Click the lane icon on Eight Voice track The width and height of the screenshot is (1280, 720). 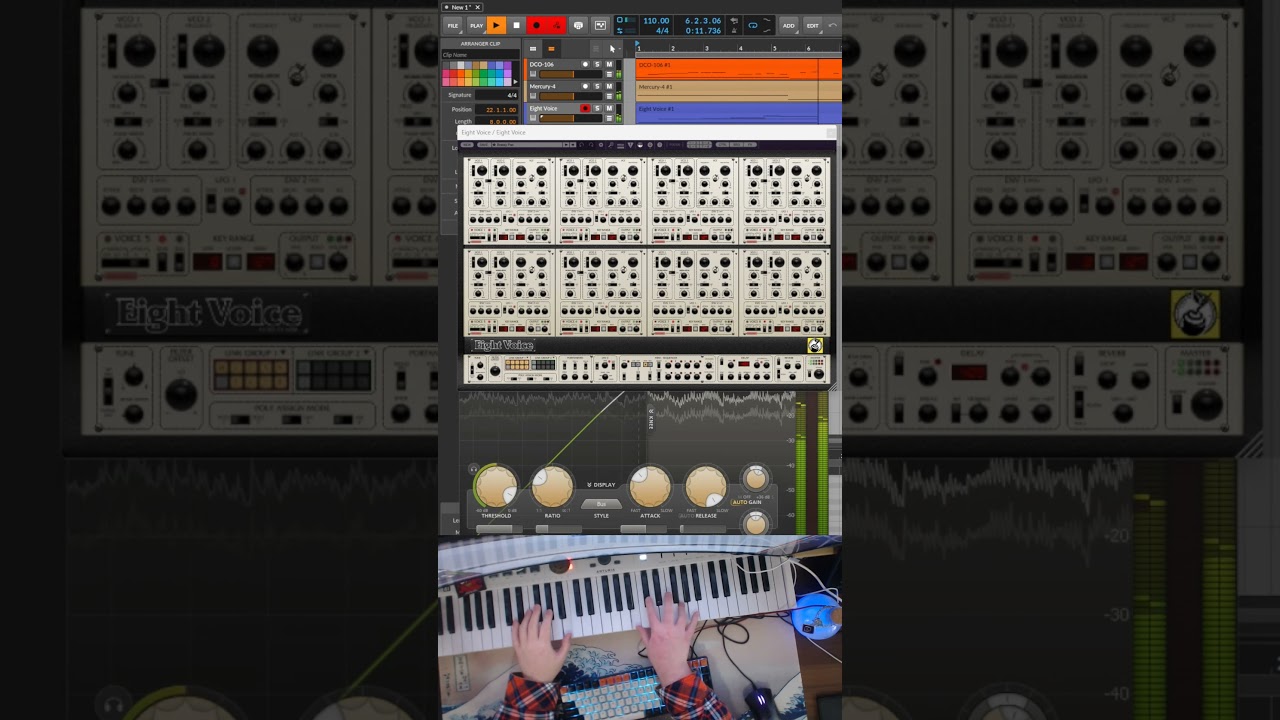click(609, 118)
